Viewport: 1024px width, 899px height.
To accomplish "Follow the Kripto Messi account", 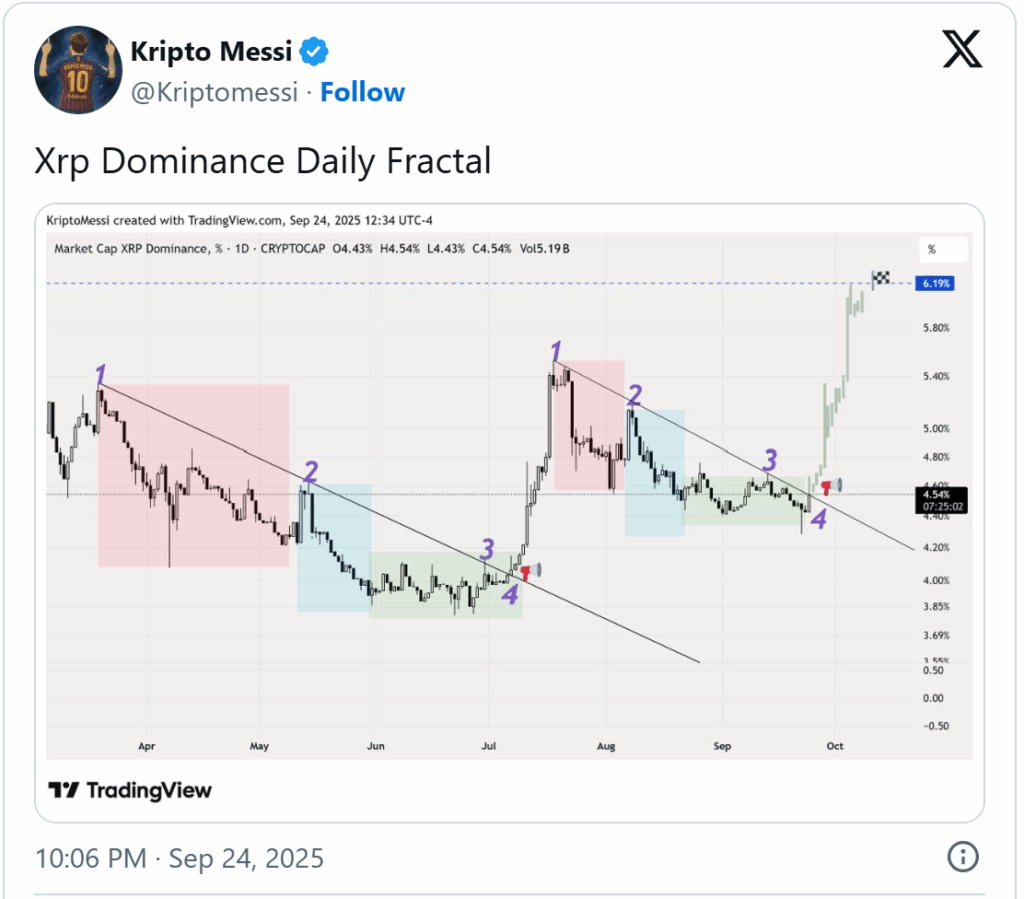I will pyautogui.click(x=362, y=92).
